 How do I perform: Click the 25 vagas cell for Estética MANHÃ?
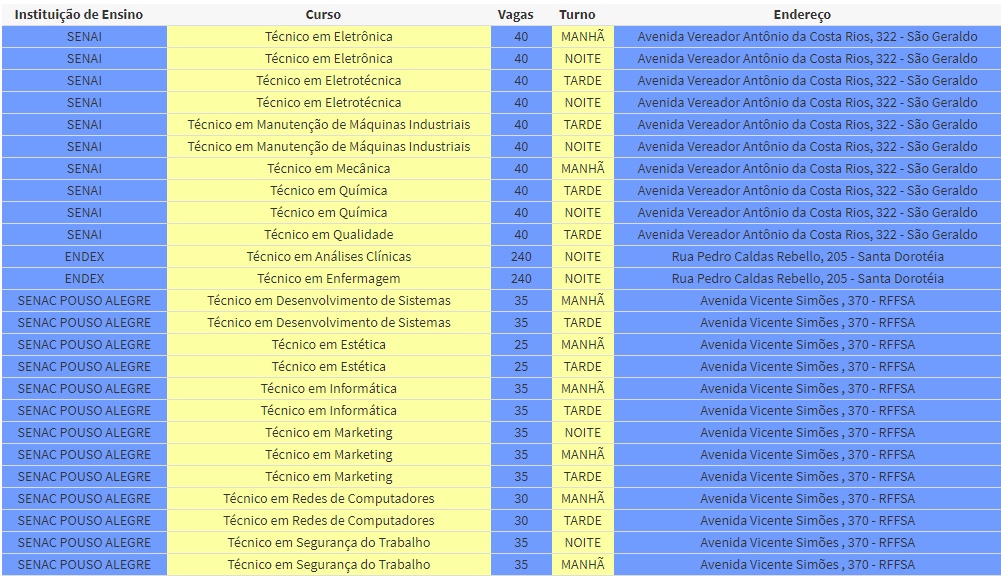[x=521, y=344]
